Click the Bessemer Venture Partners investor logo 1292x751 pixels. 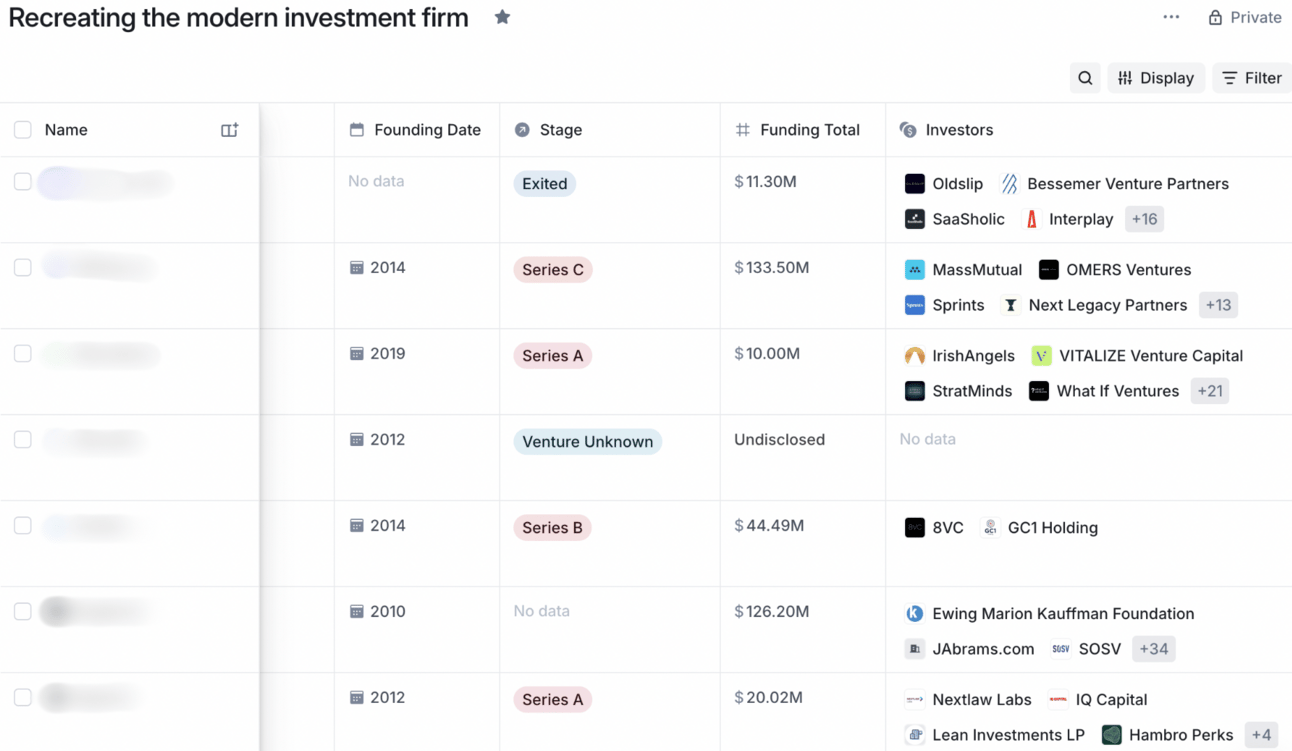click(1010, 184)
